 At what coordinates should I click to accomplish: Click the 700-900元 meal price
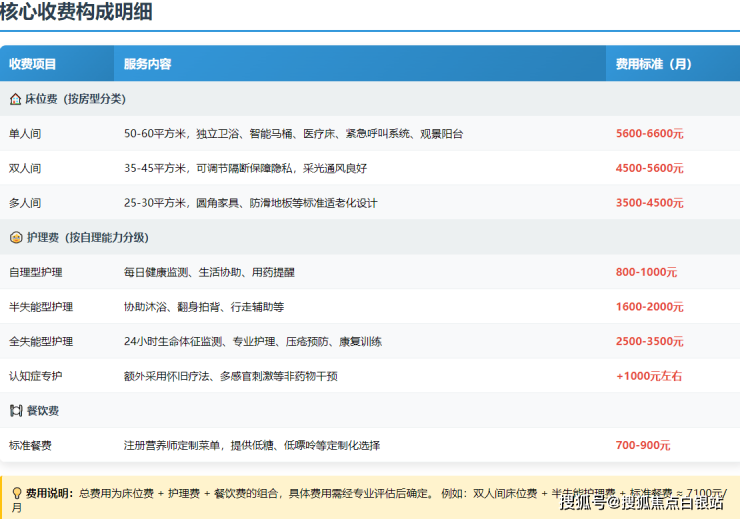point(643,445)
